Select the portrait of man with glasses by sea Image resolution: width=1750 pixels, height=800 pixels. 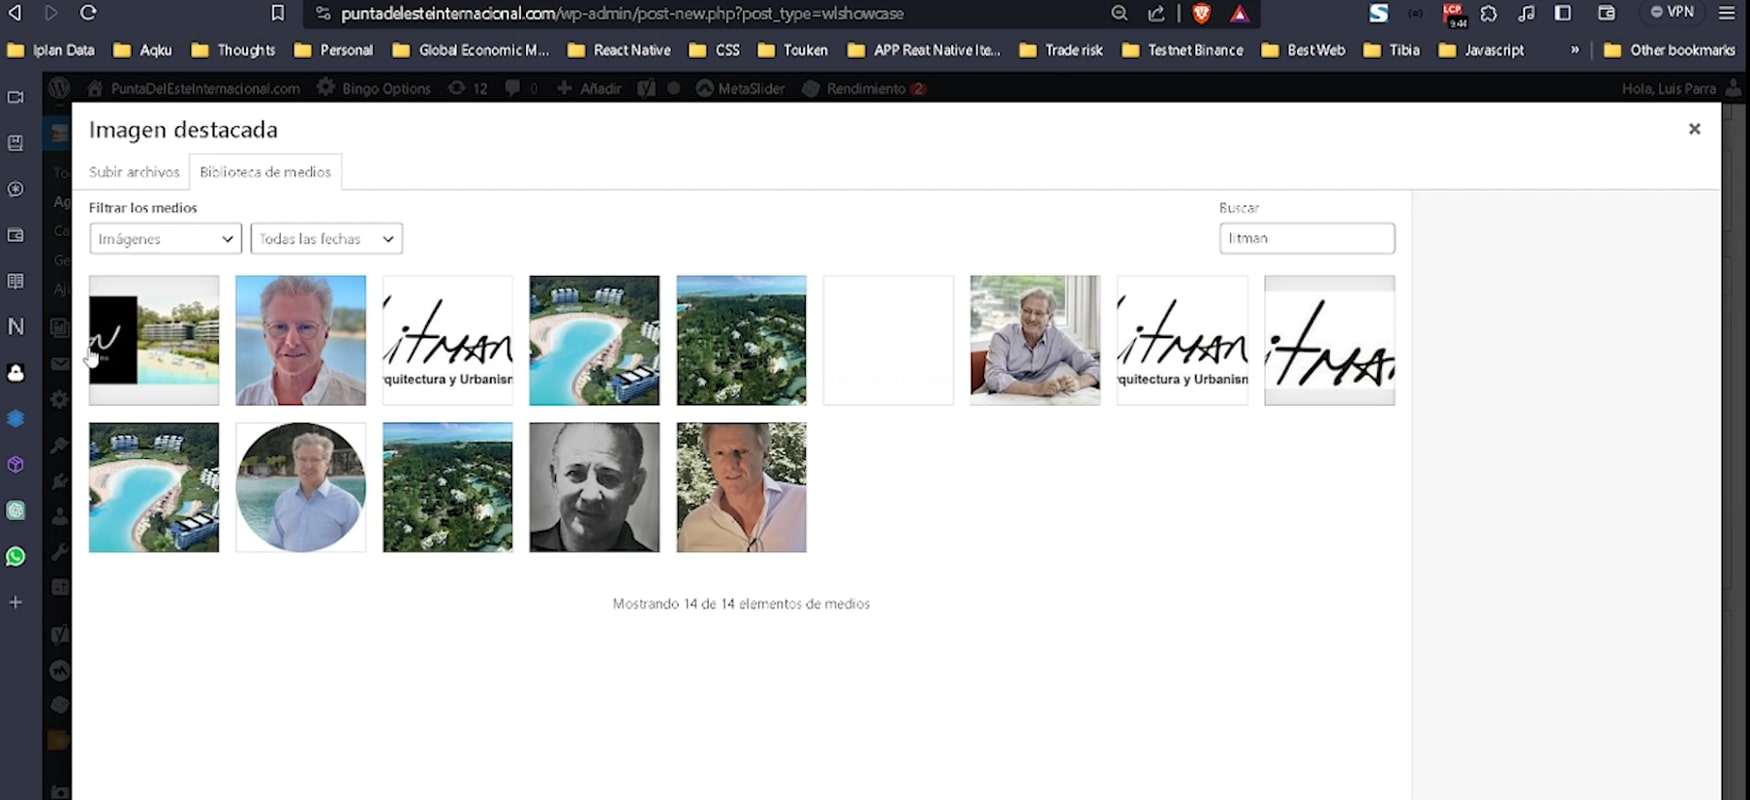click(301, 340)
